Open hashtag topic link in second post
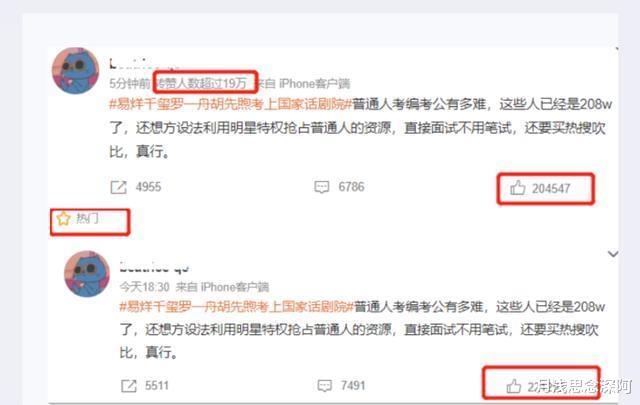This screenshot has height=405, width=640. point(236,307)
